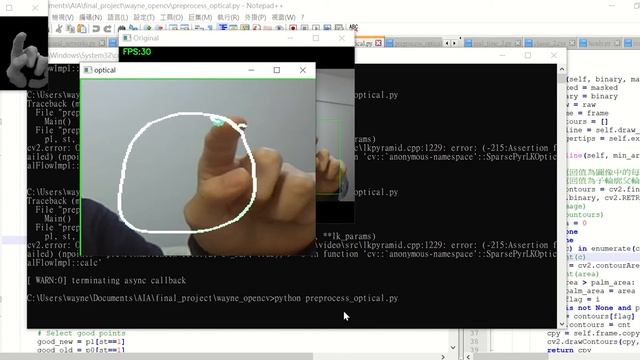Open the ? help menu
The height and width of the screenshot is (360, 640).
(302, 17)
